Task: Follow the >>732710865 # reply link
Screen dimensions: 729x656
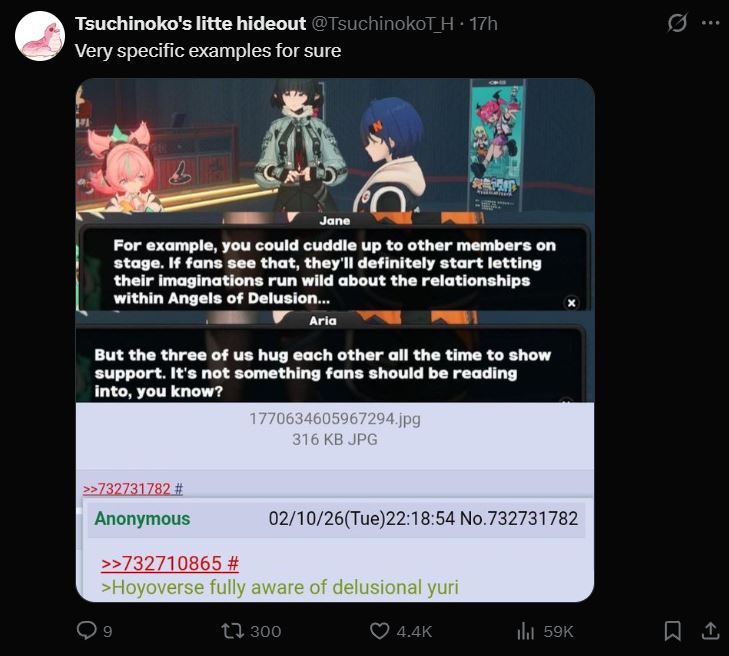Action: [x=170, y=563]
